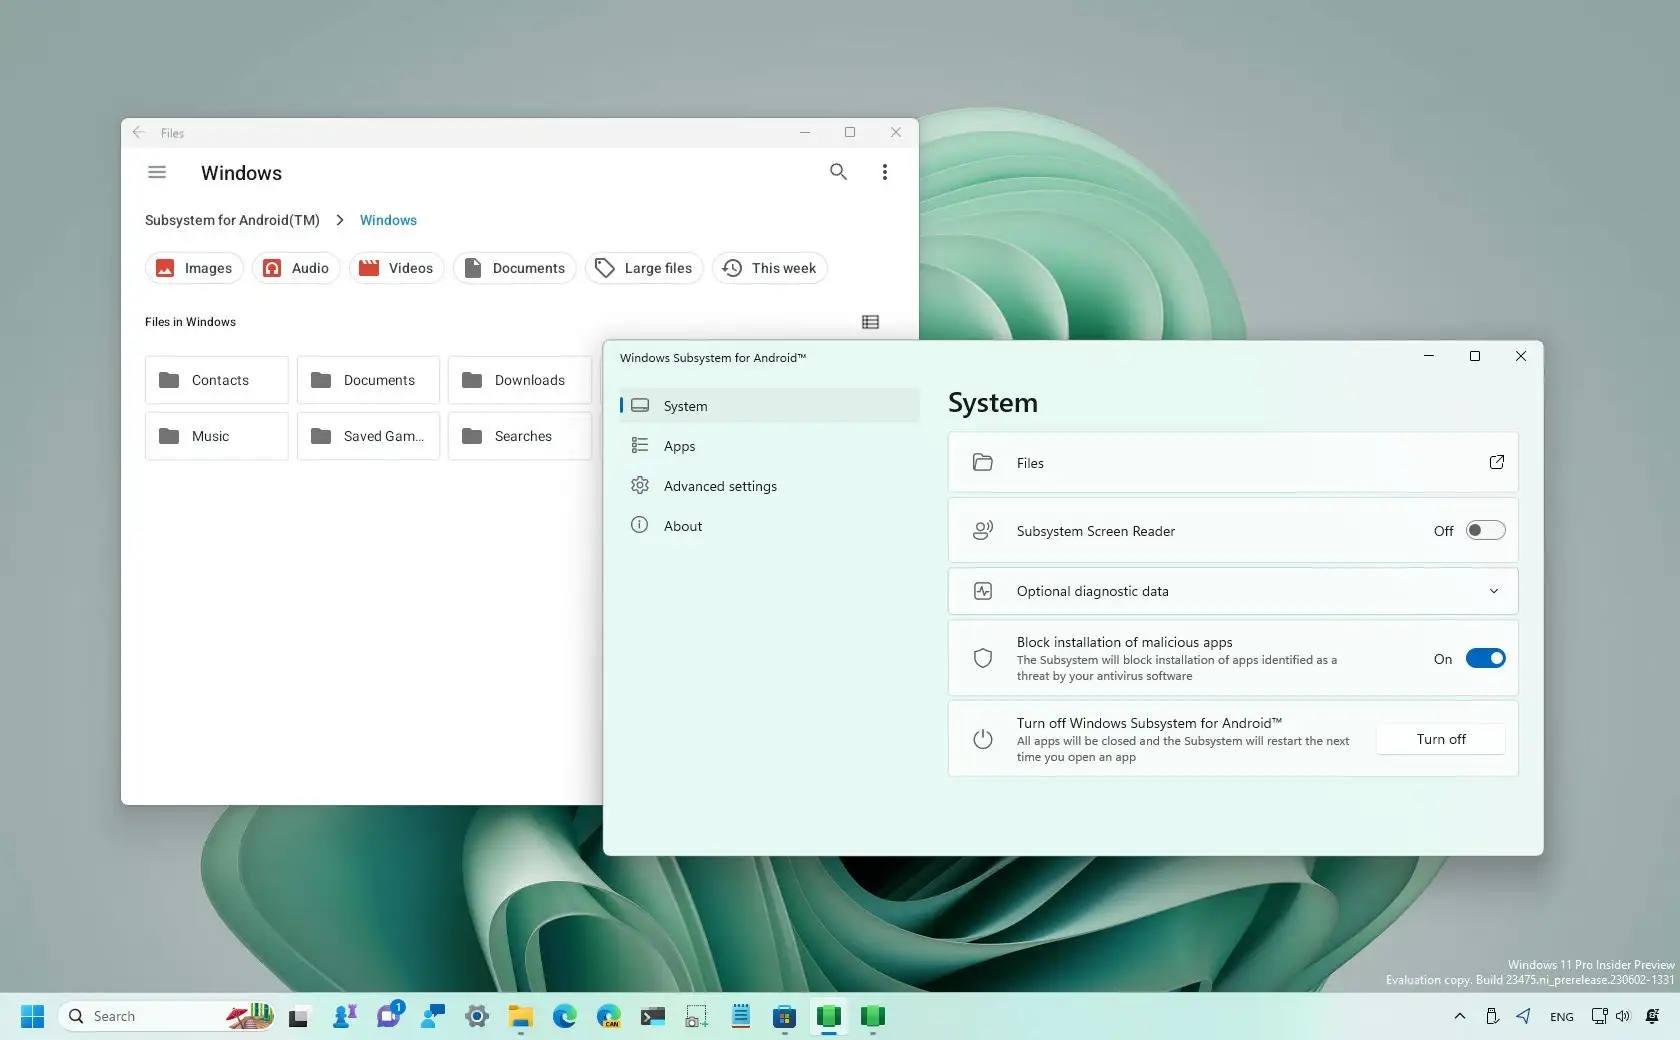Disable Block installation of malicious apps
The image size is (1680, 1040).
click(x=1485, y=658)
